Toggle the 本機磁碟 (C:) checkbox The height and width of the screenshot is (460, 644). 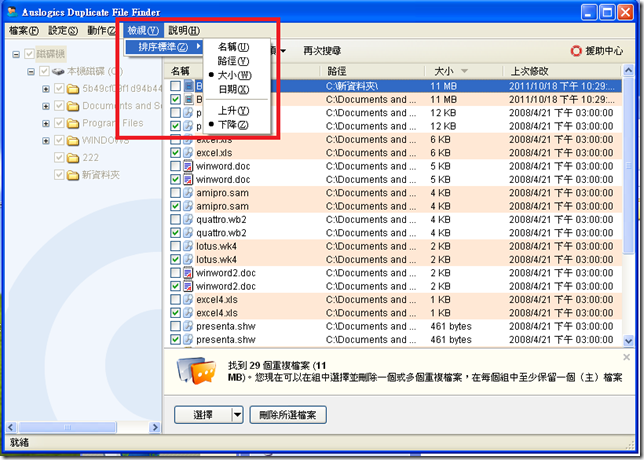[x=44, y=71]
